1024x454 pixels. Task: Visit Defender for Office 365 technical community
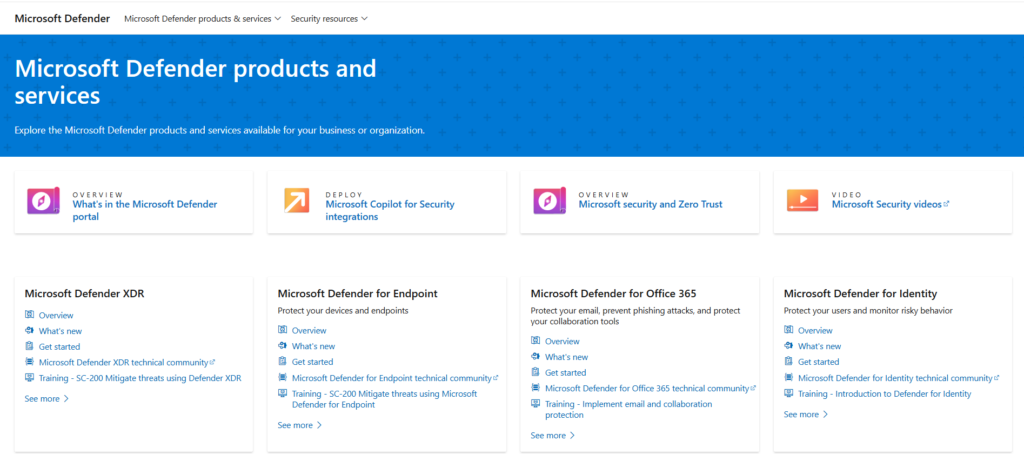pyautogui.click(x=650, y=388)
